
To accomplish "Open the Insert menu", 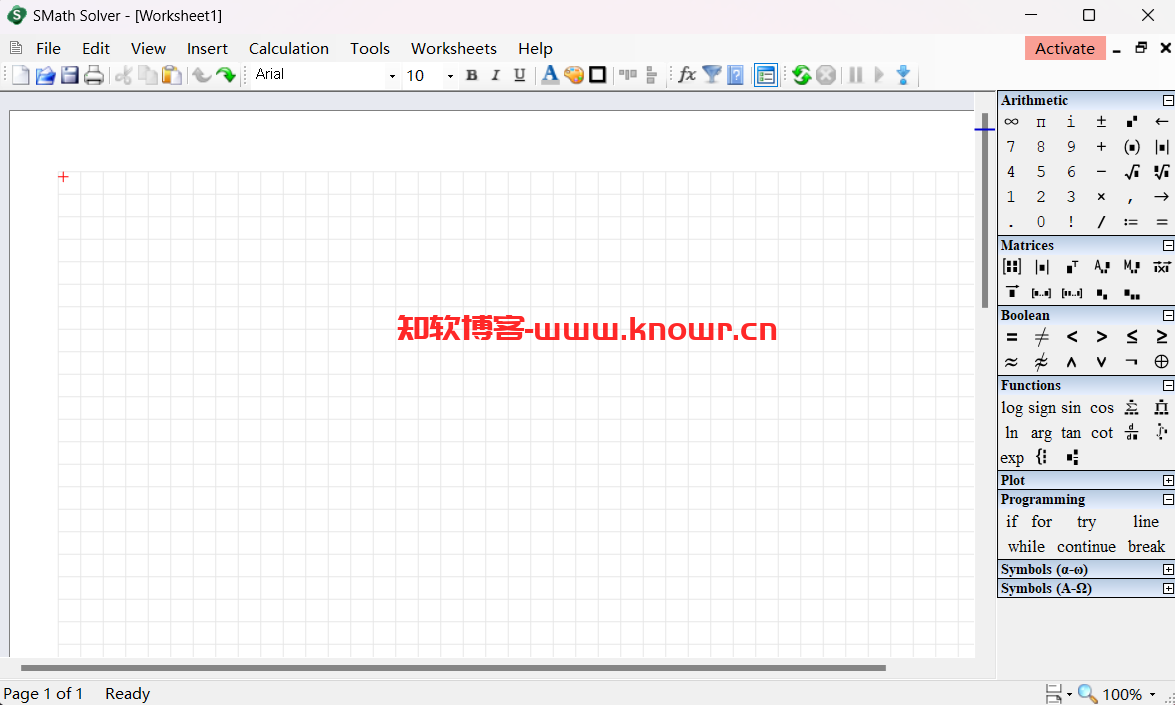I will (208, 49).
